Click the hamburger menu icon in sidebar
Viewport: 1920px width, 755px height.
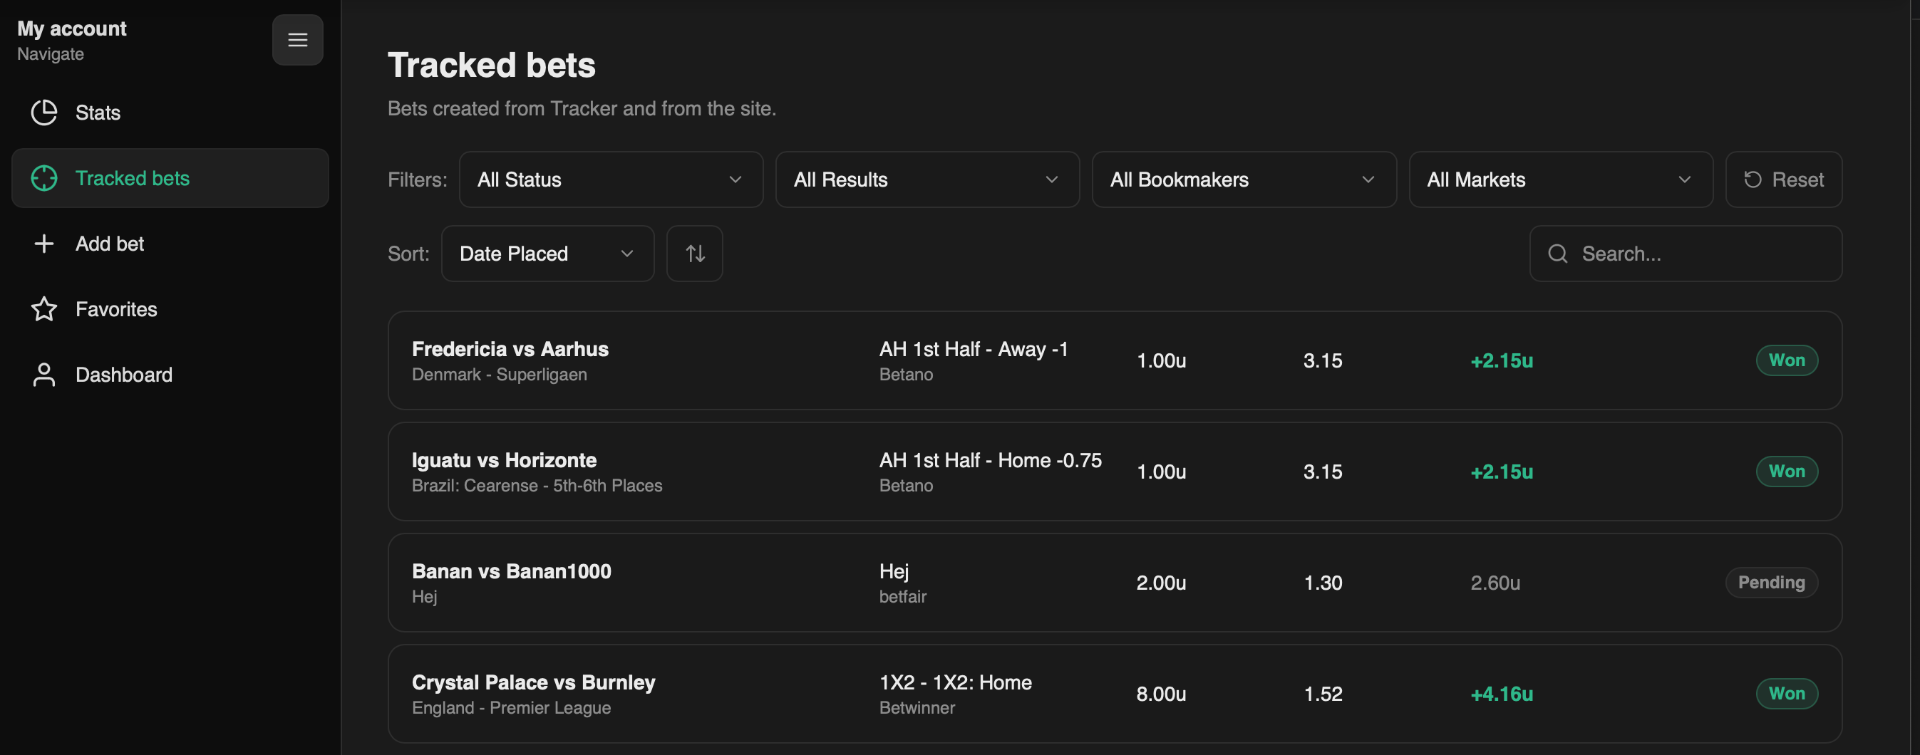coord(297,40)
